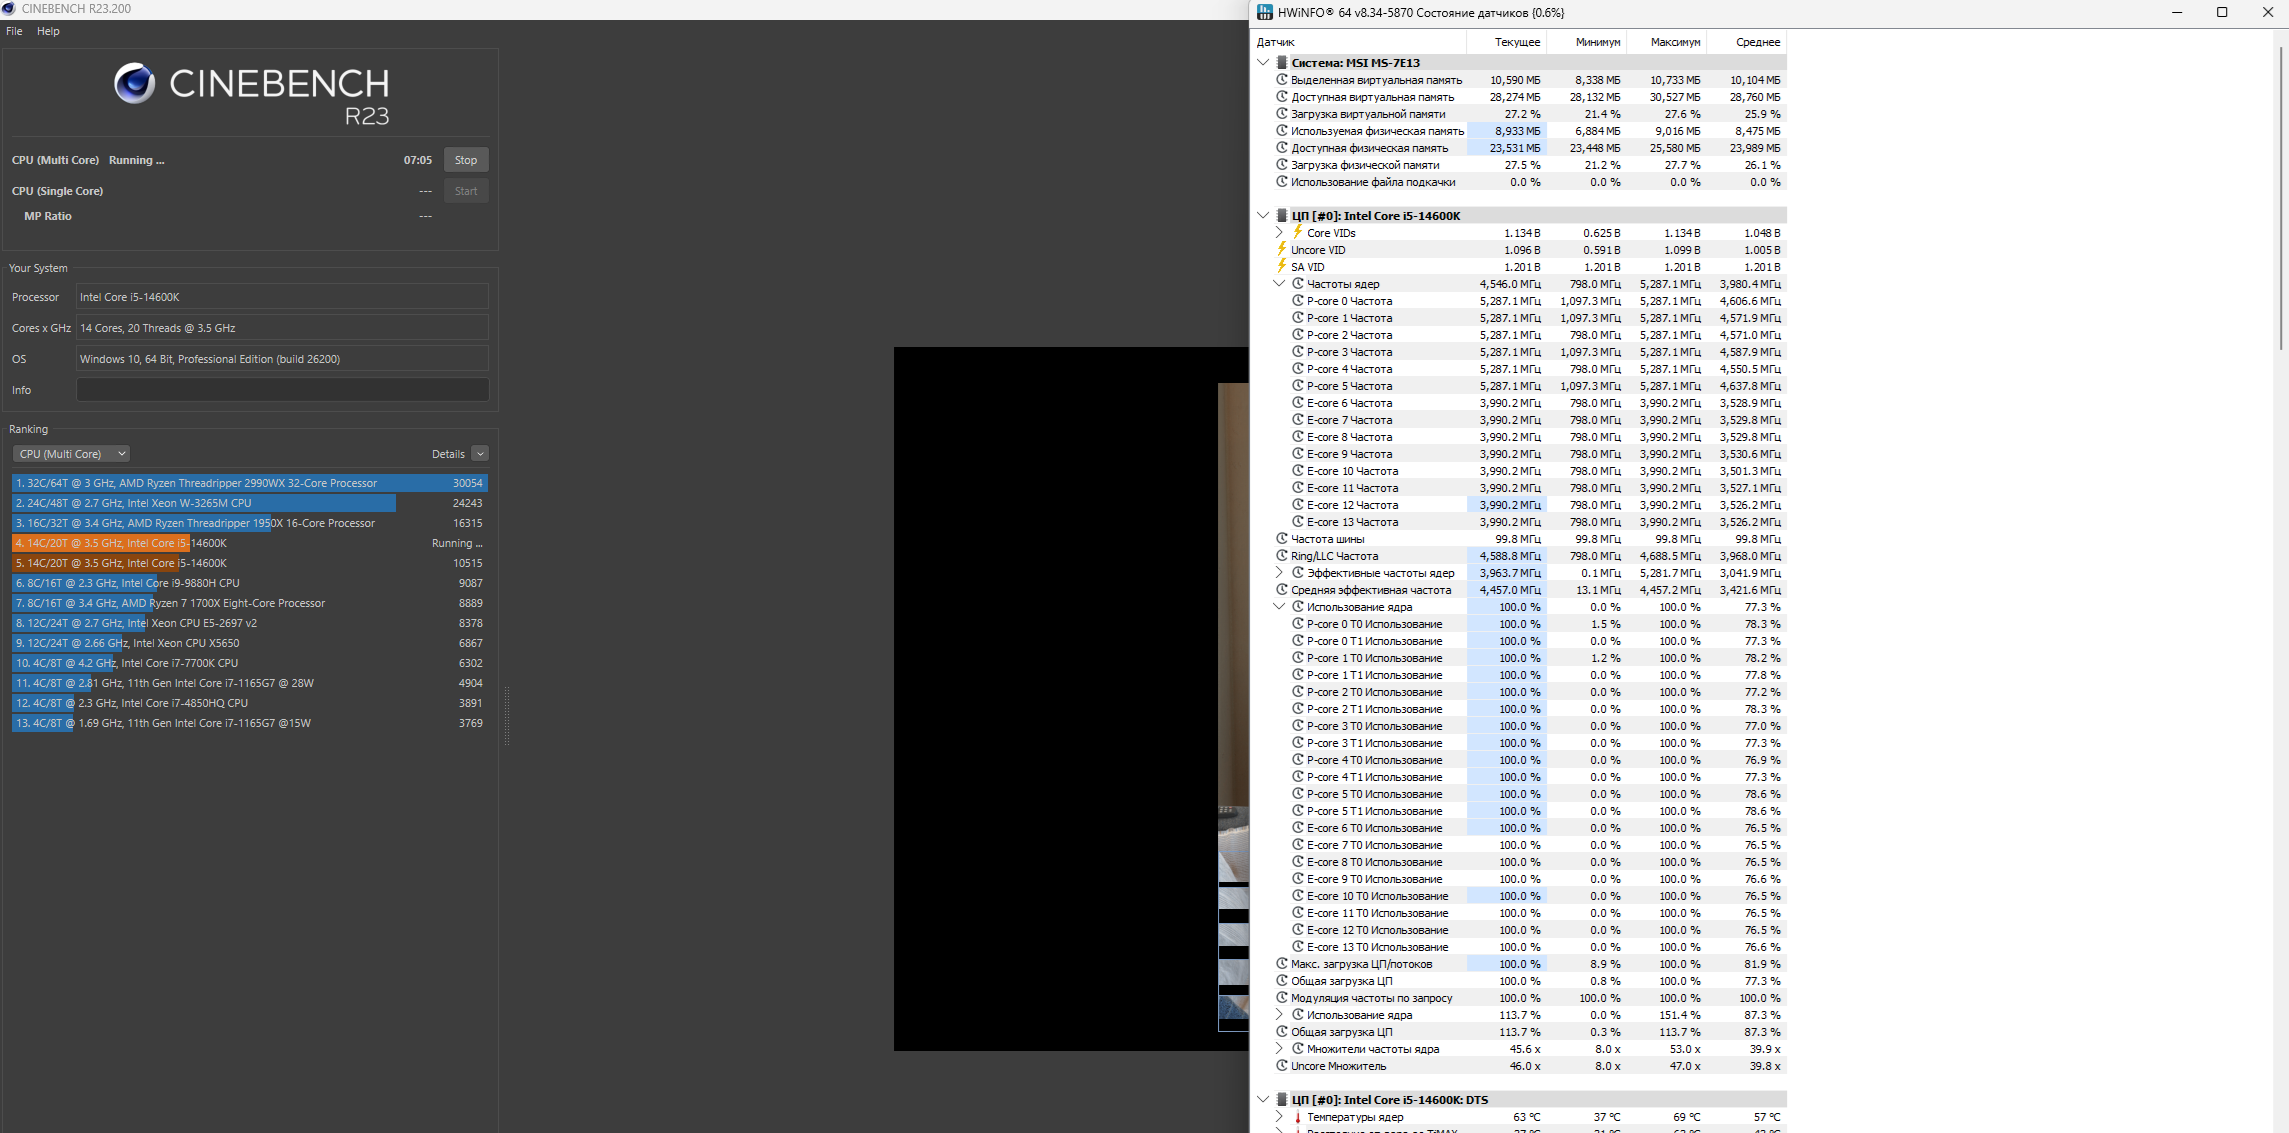This screenshot has width=2289, height=1133.
Task: Click the Cinebench render preview image
Action: (x=1071, y=699)
